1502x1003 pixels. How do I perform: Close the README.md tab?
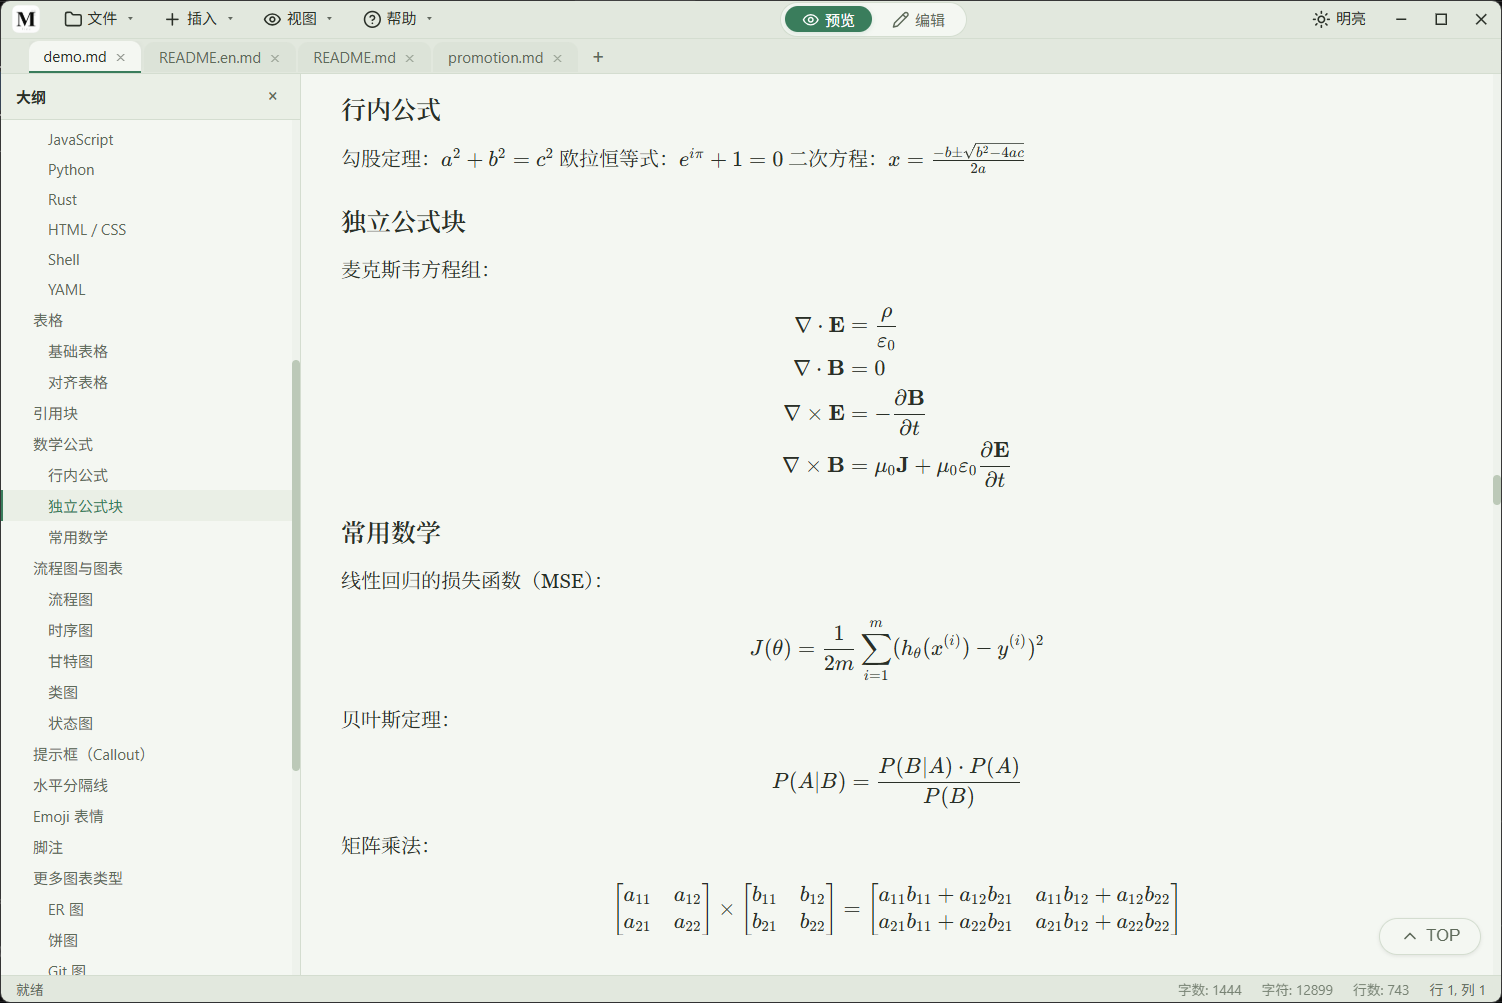[409, 58]
